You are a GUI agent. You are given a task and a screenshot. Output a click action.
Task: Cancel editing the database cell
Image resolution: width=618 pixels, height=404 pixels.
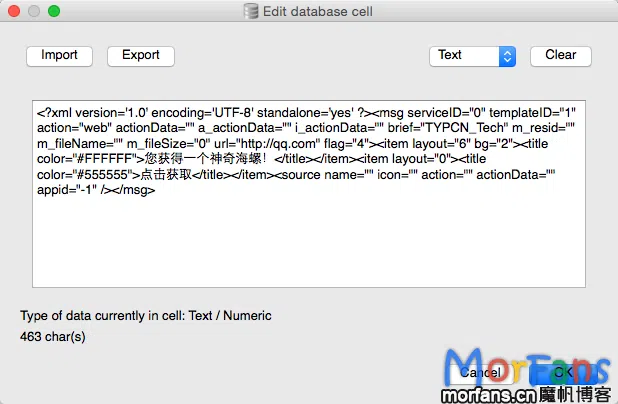pyautogui.click(x=480, y=372)
